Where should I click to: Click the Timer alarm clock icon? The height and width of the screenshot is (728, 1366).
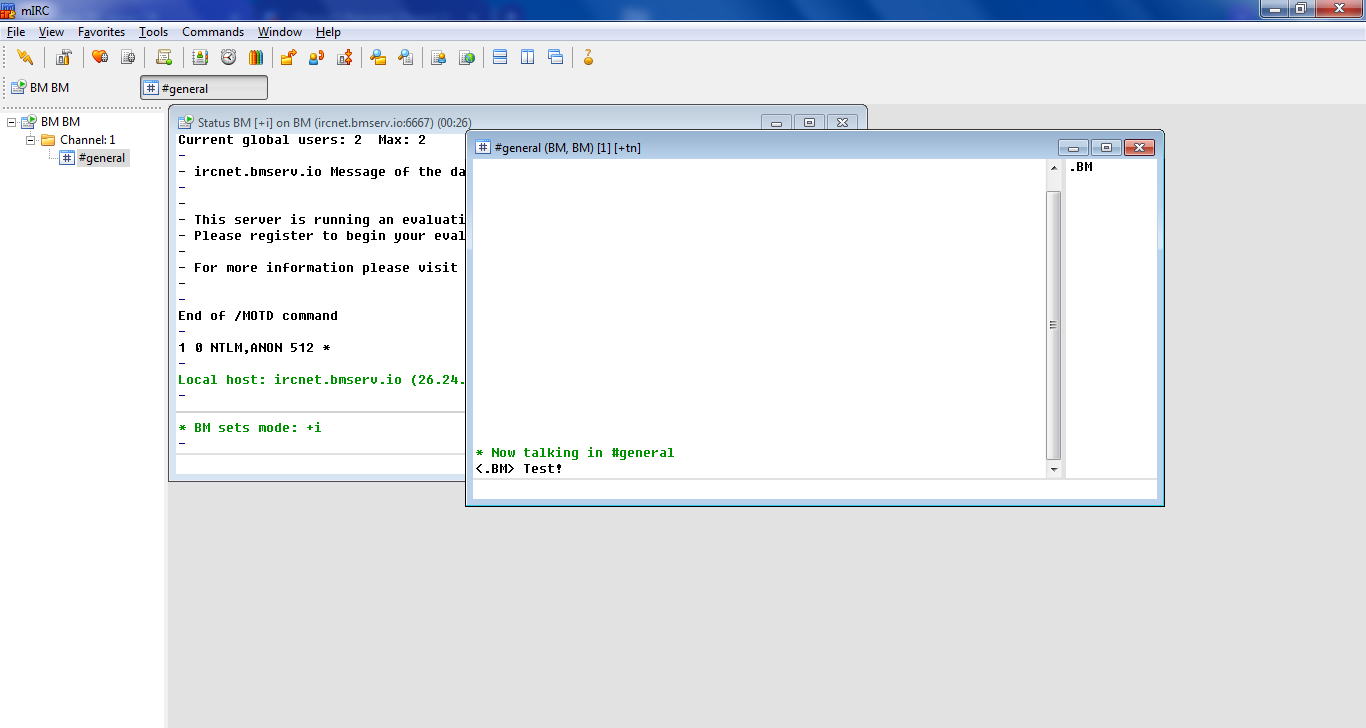[x=228, y=58]
